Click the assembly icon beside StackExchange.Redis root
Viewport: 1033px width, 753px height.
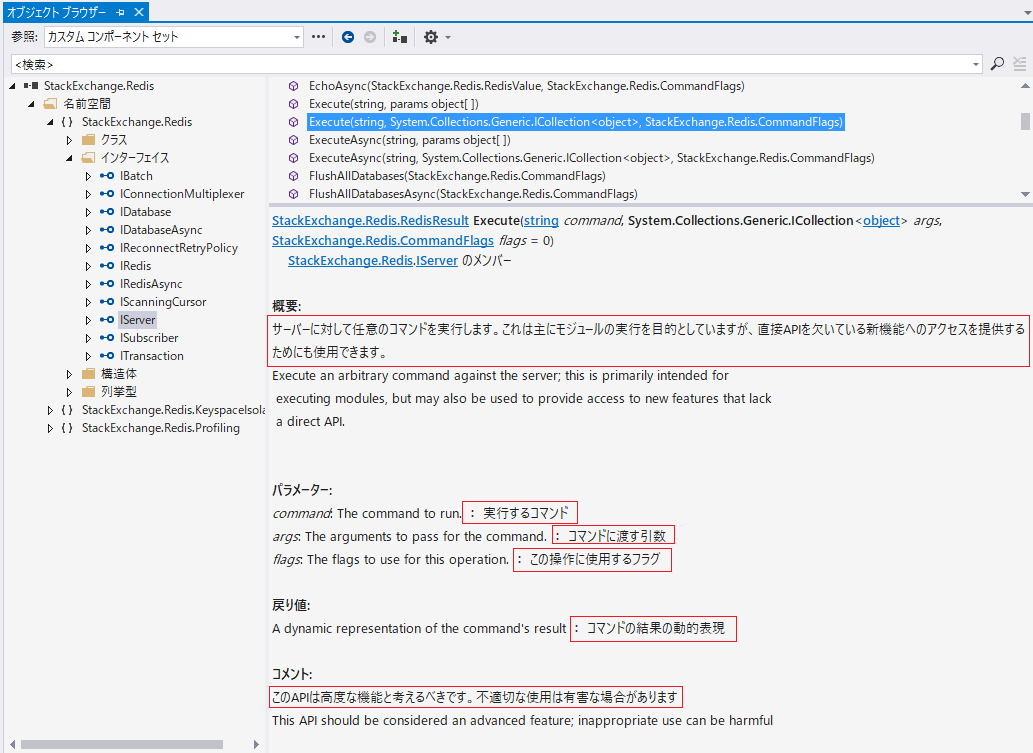(31, 86)
